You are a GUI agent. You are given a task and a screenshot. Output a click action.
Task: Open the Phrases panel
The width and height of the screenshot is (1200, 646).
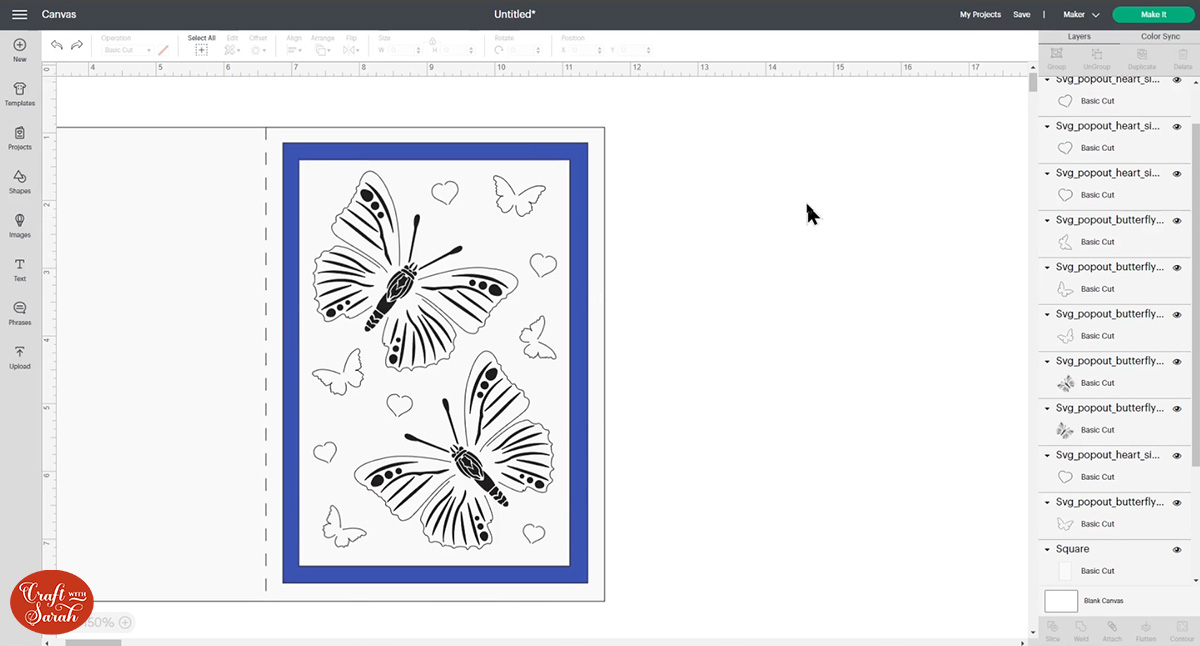pyautogui.click(x=19, y=313)
